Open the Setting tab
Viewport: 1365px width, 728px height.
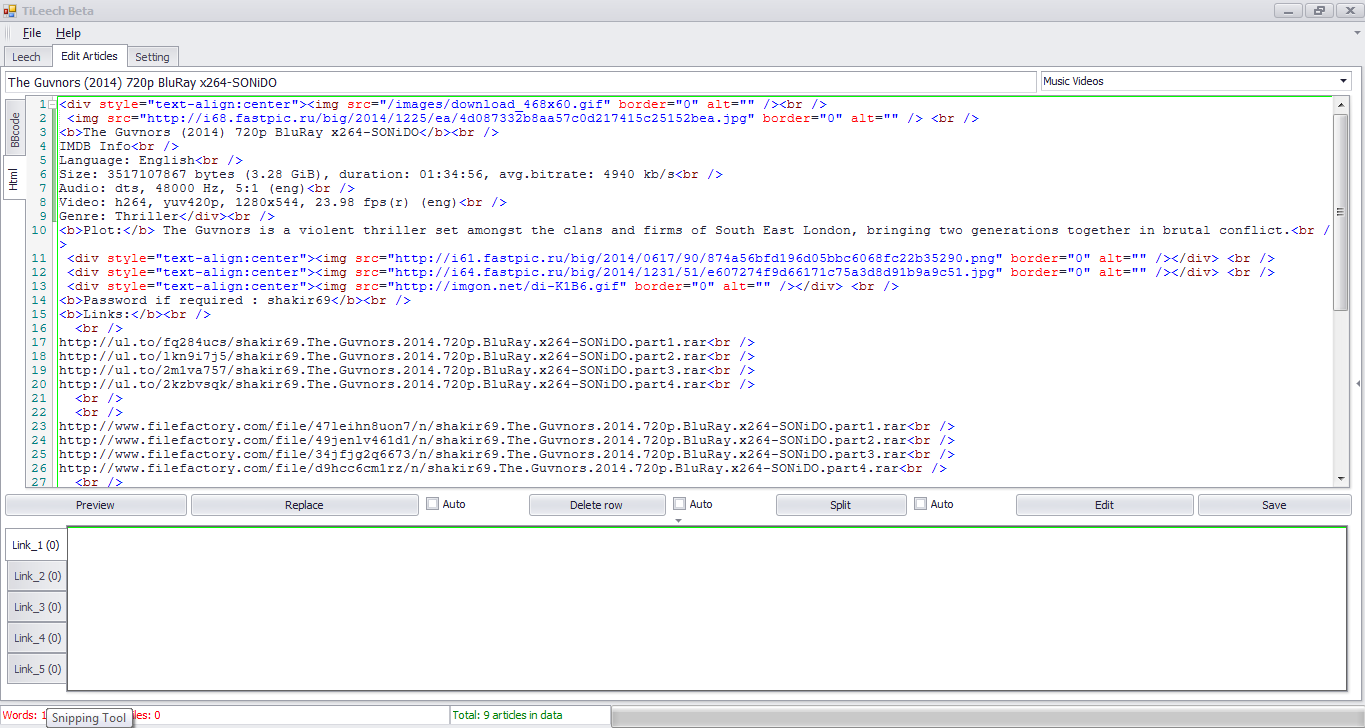[x=153, y=57]
